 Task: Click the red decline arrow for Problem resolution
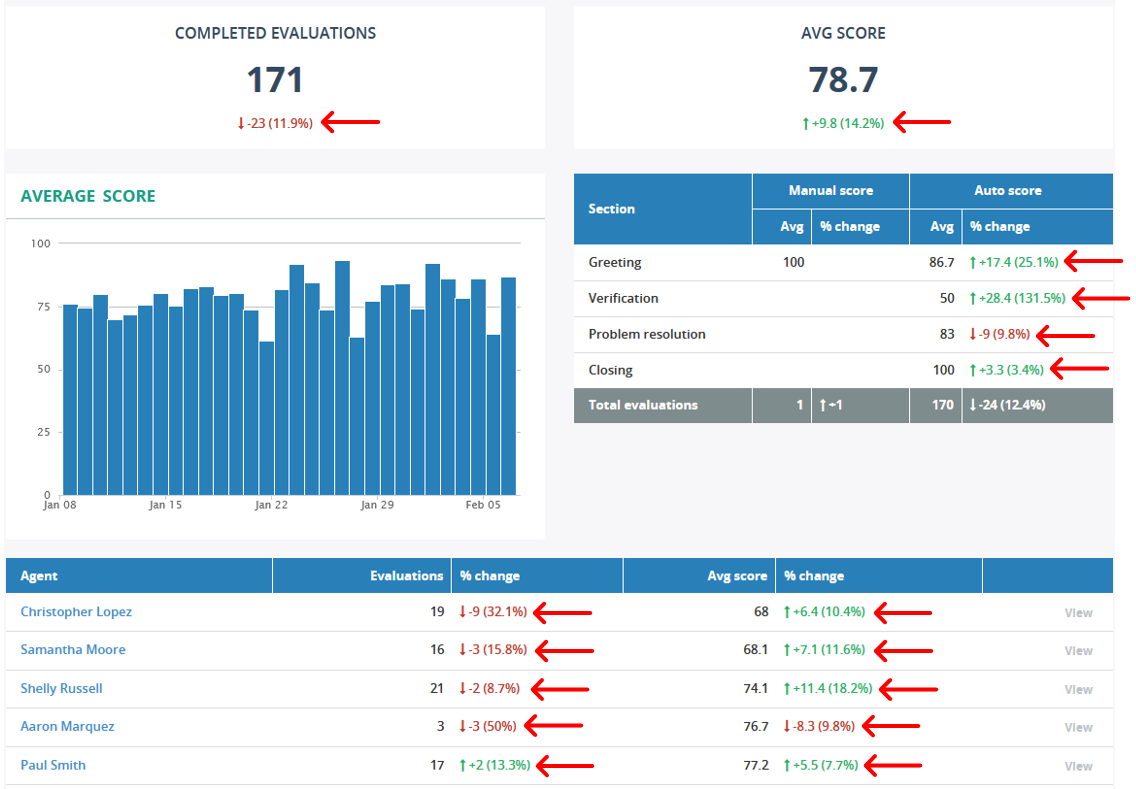click(972, 335)
